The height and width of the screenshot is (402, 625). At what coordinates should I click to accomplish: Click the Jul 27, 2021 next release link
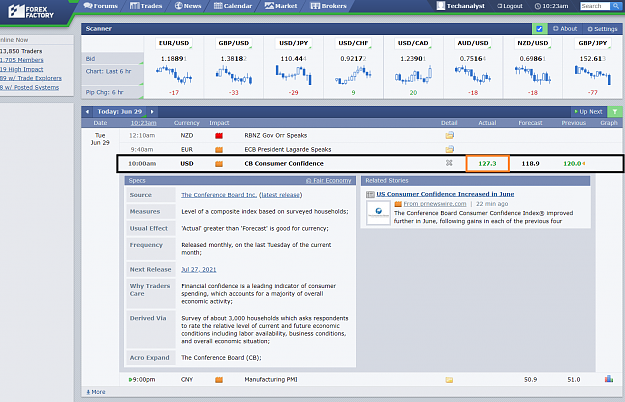coord(199,269)
